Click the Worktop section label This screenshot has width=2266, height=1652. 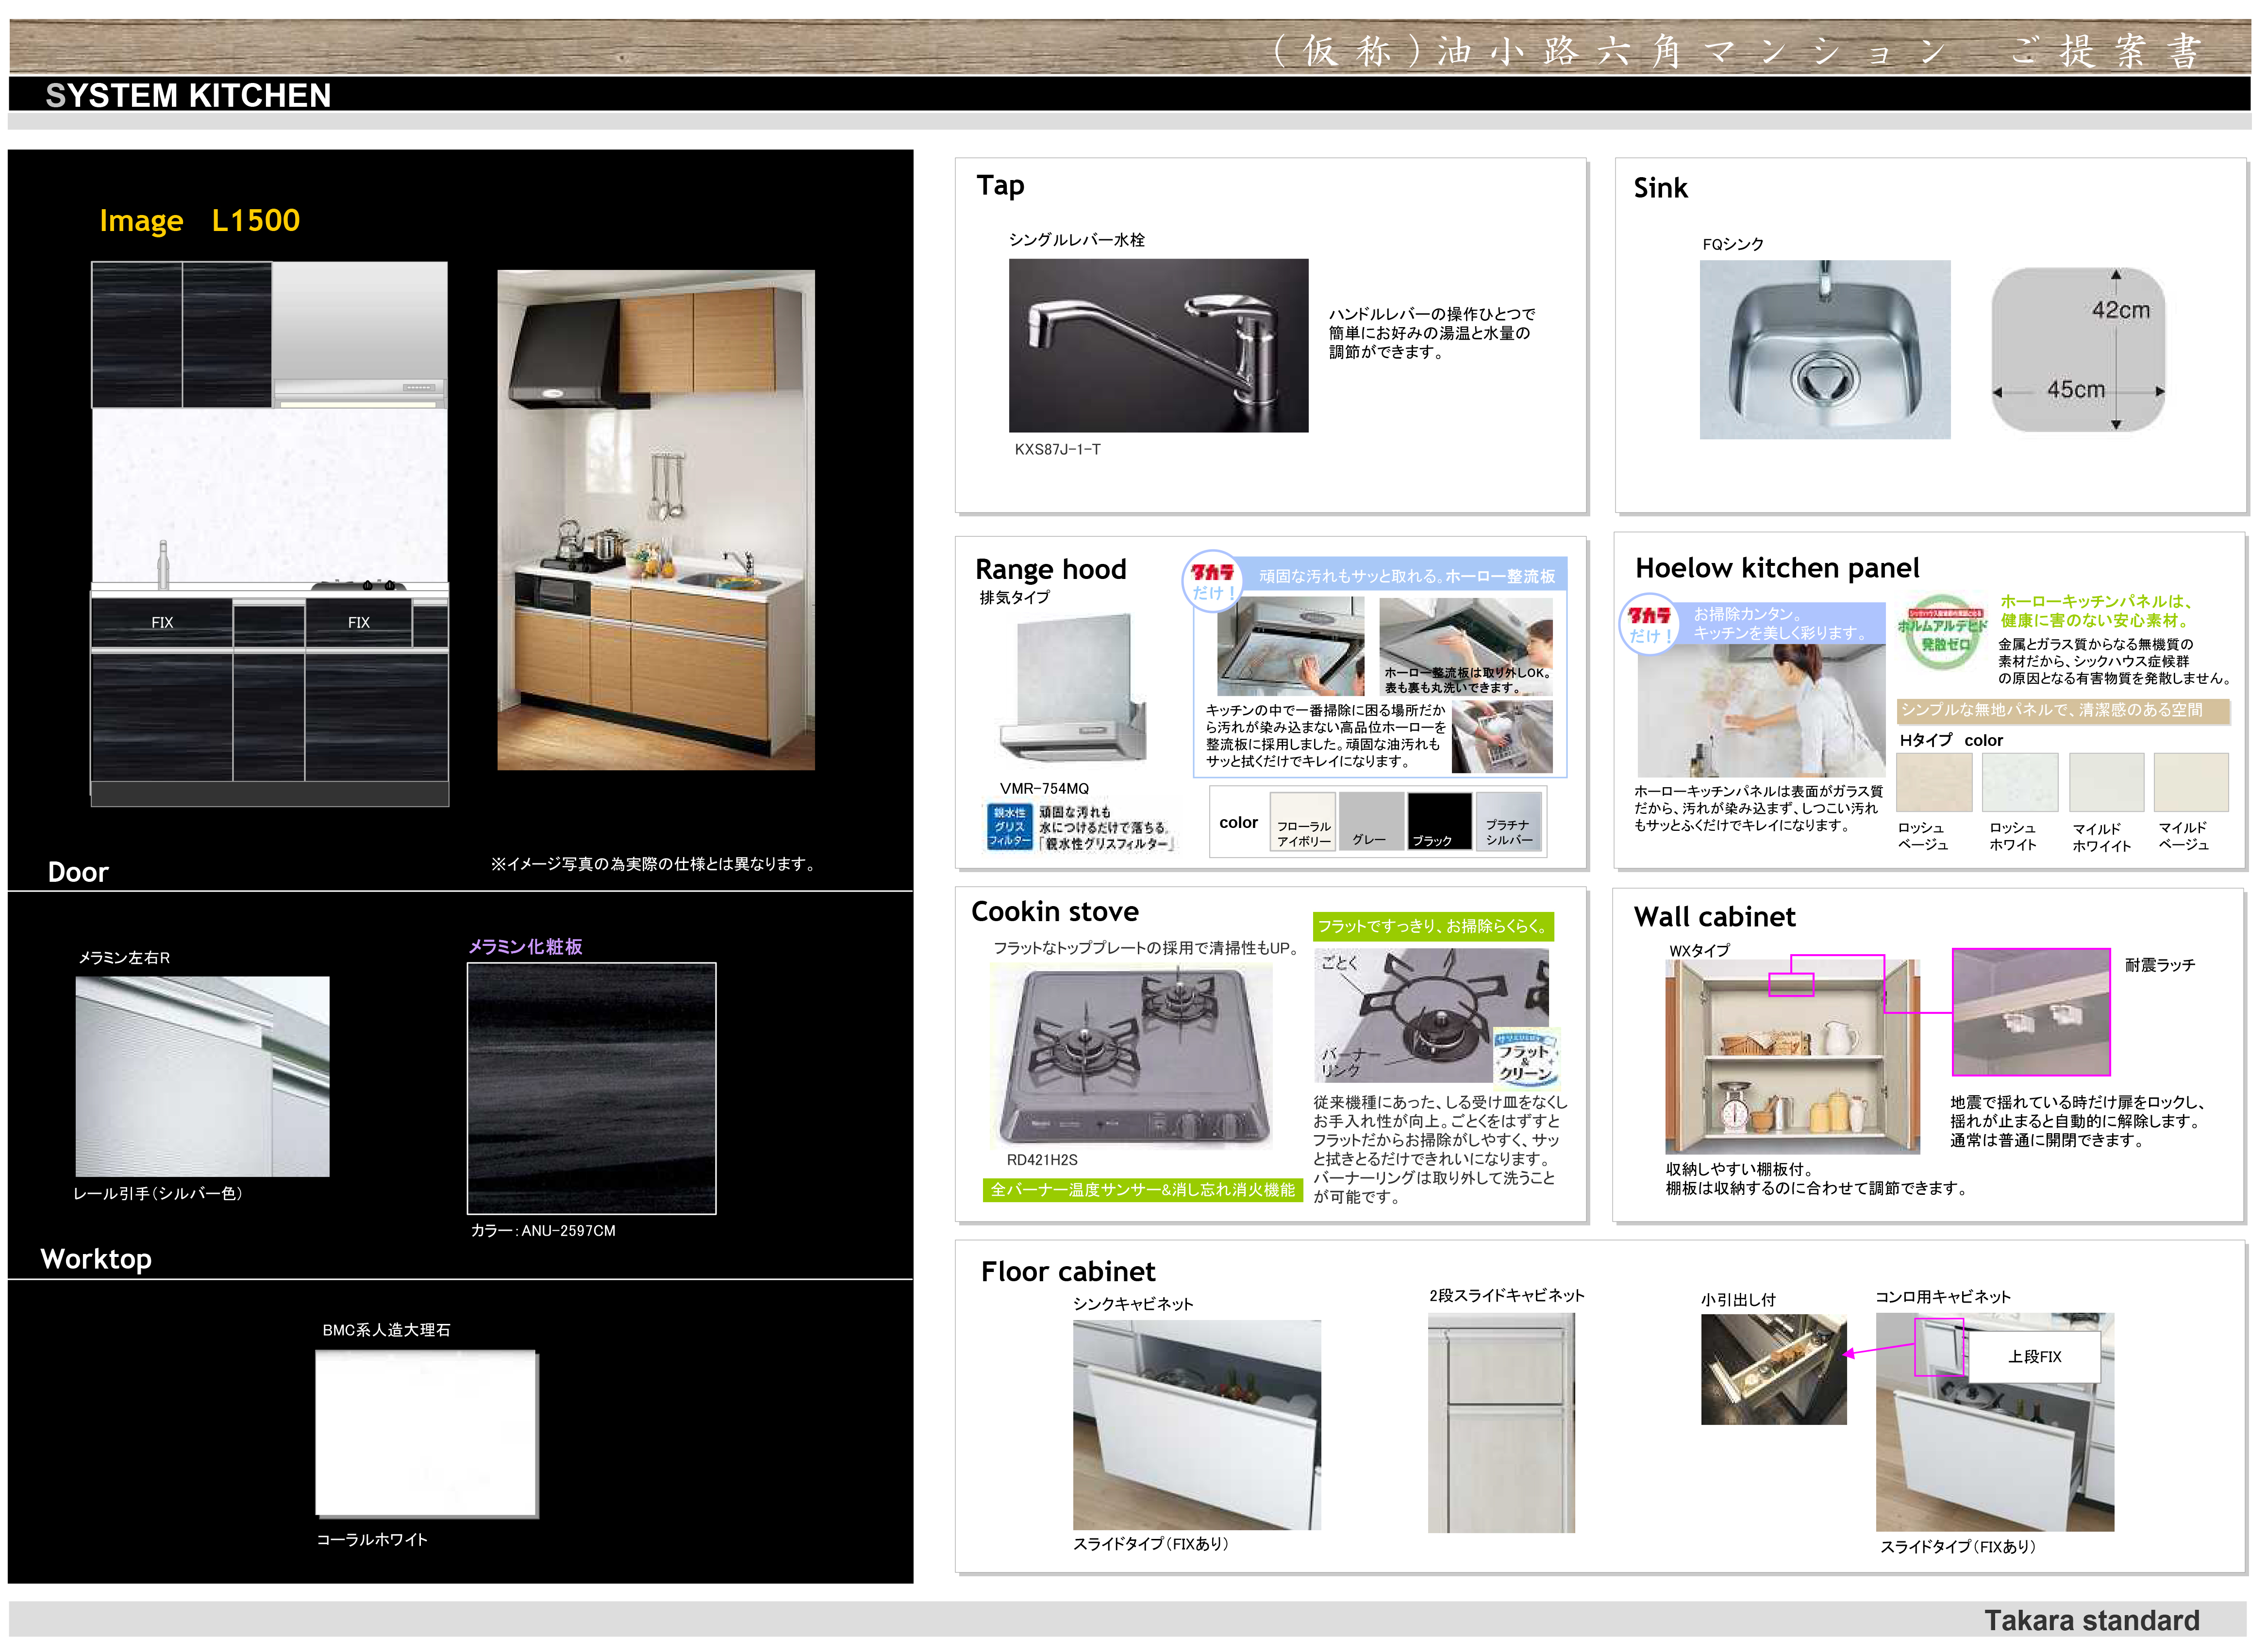[96, 1259]
